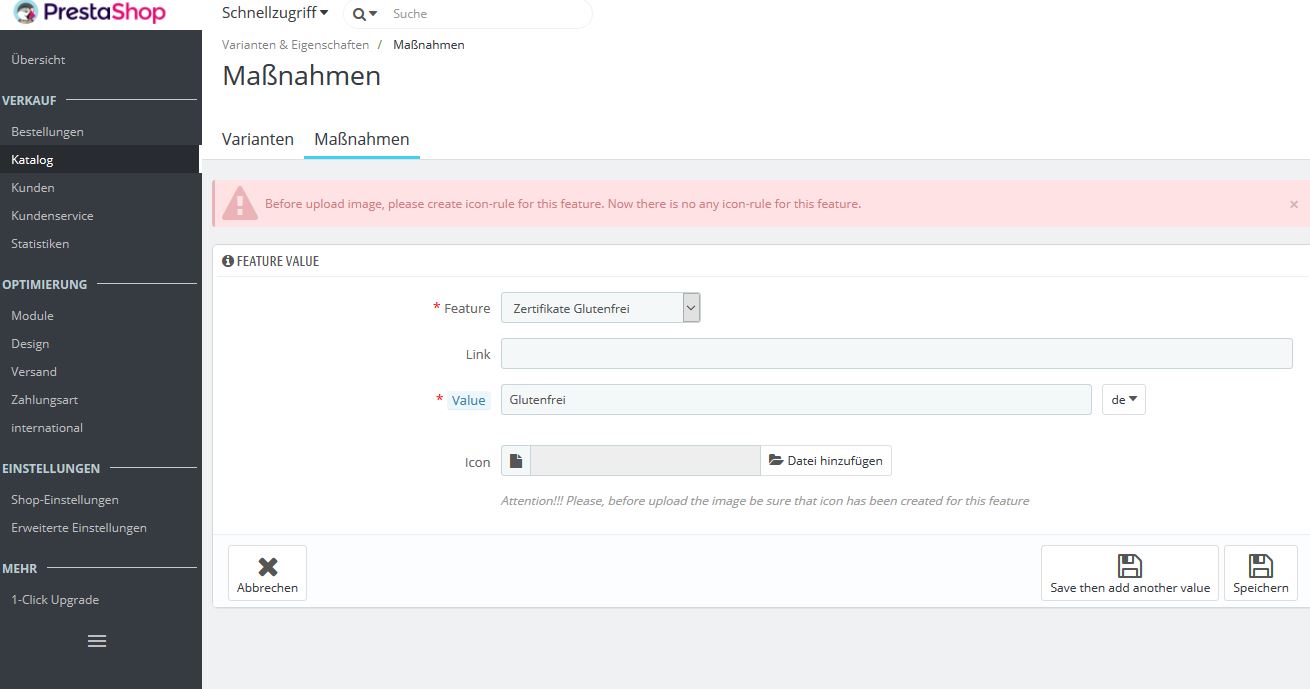Click the search magnifier icon
The width and height of the screenshot is (1310, 689).
359,14
